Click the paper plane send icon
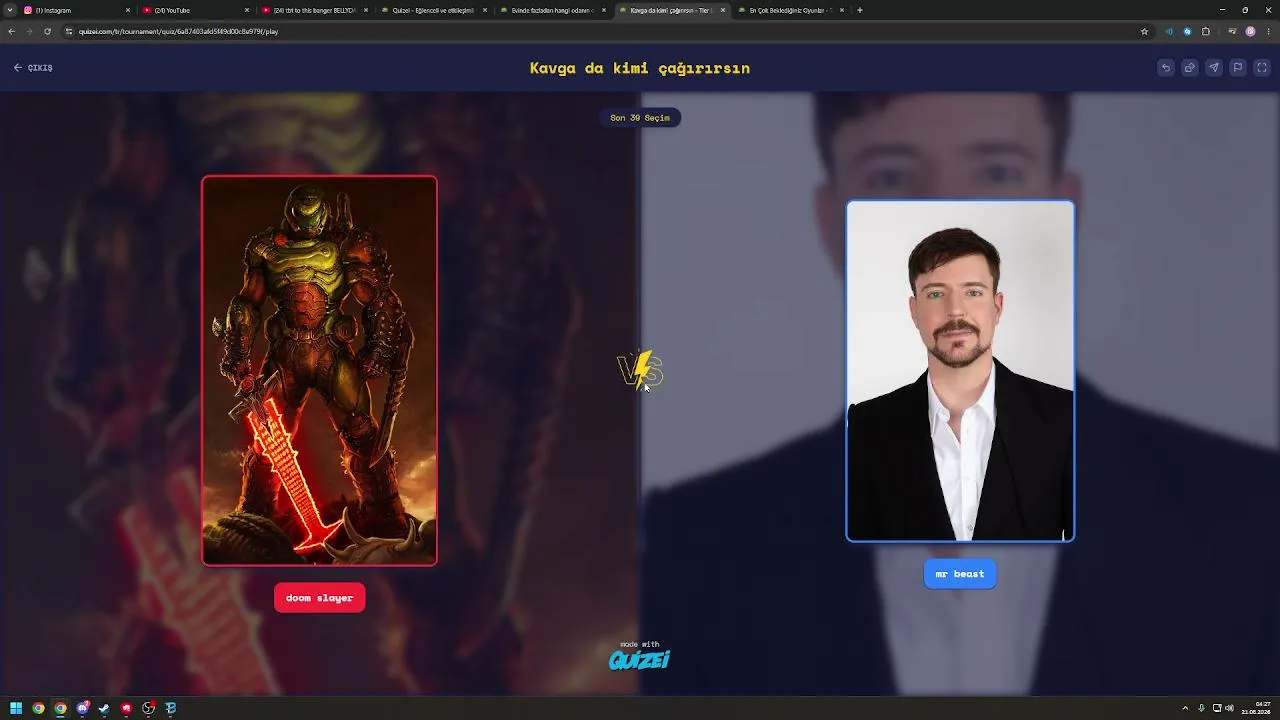The width and height of the screenshot is (1280, 720). click(x=1213, y=68)
